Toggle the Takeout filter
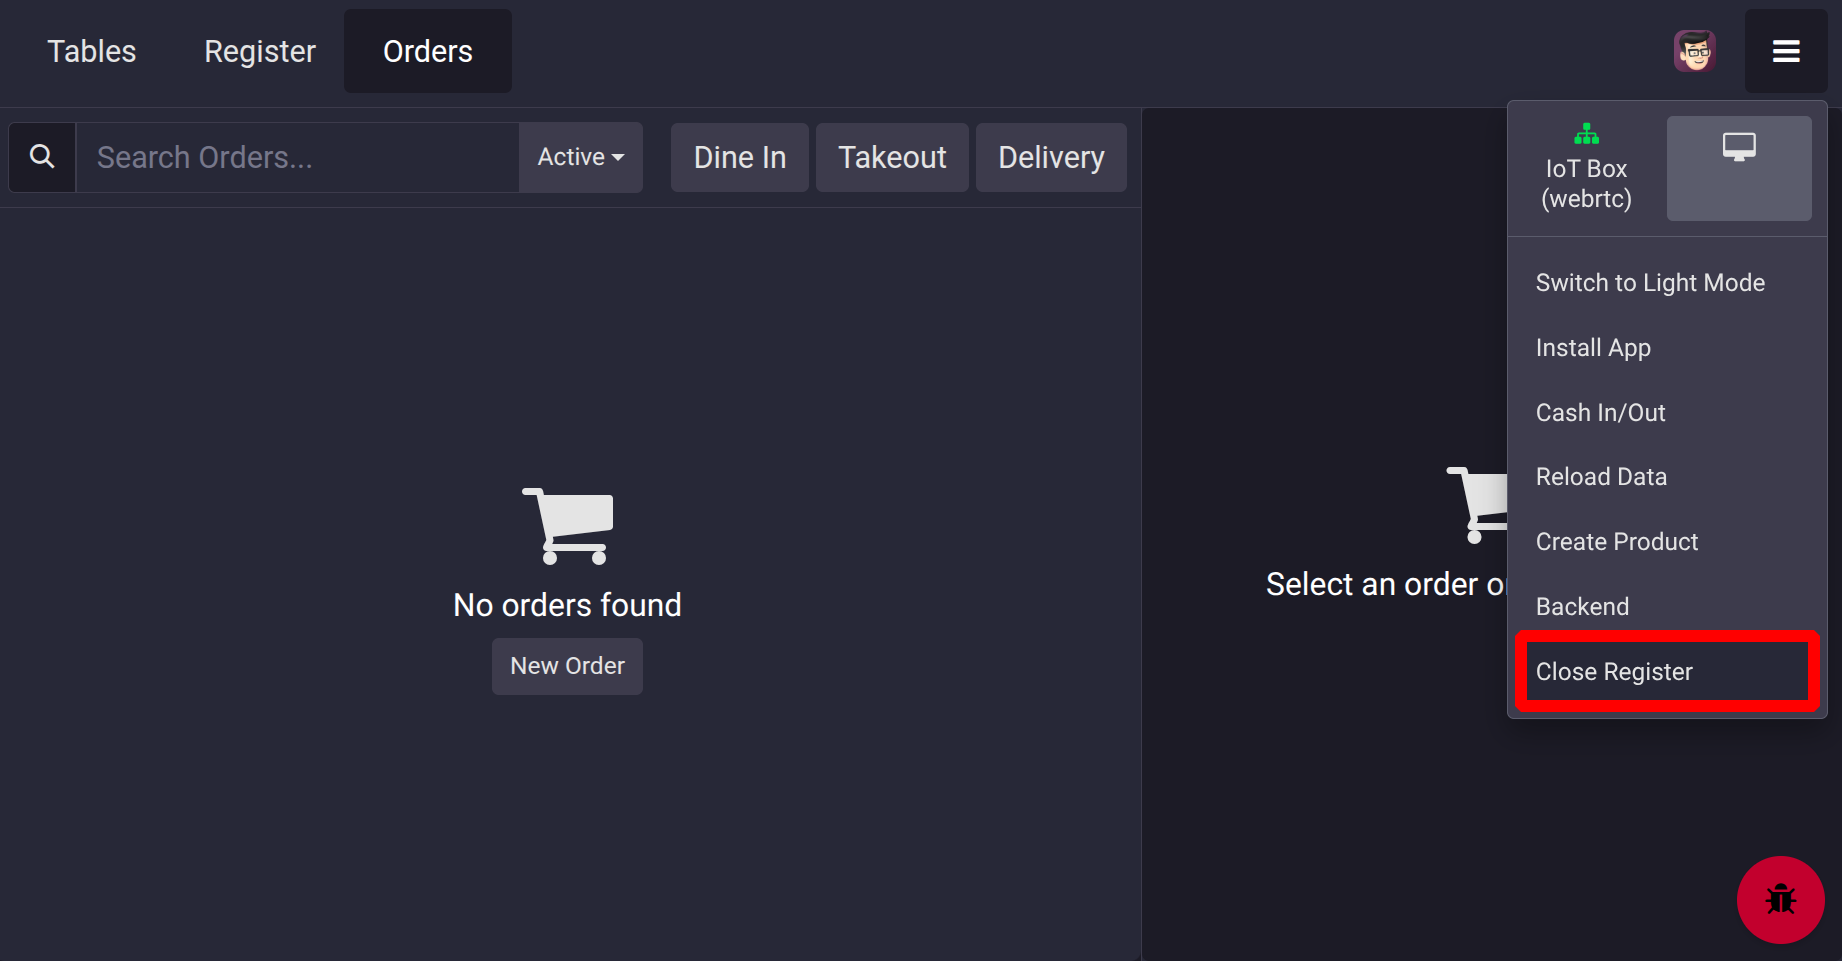The width and height of the screenshot is (1842, 961). (x=892, y=157)
